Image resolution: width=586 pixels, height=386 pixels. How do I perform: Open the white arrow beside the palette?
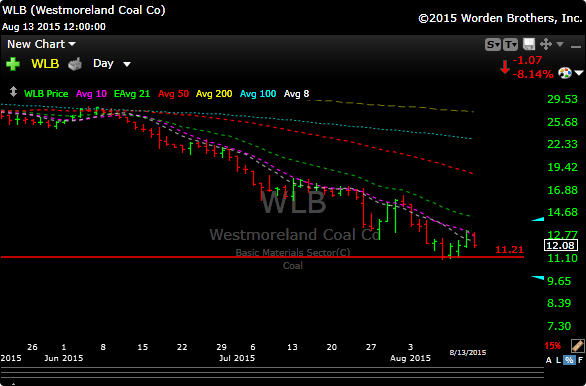(x=579, y=73)
